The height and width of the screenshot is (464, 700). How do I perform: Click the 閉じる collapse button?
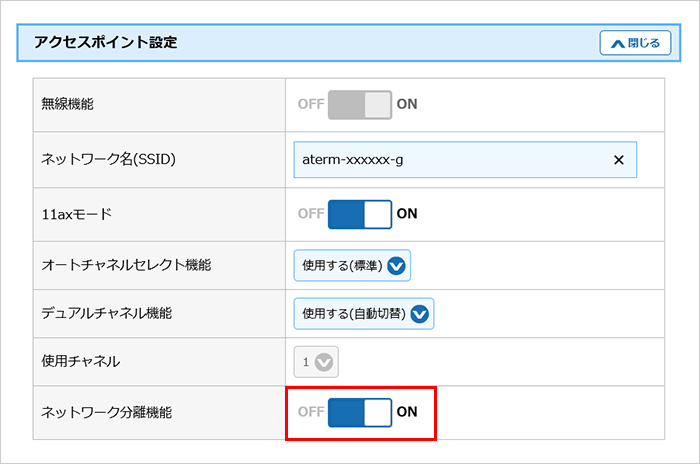635,43
